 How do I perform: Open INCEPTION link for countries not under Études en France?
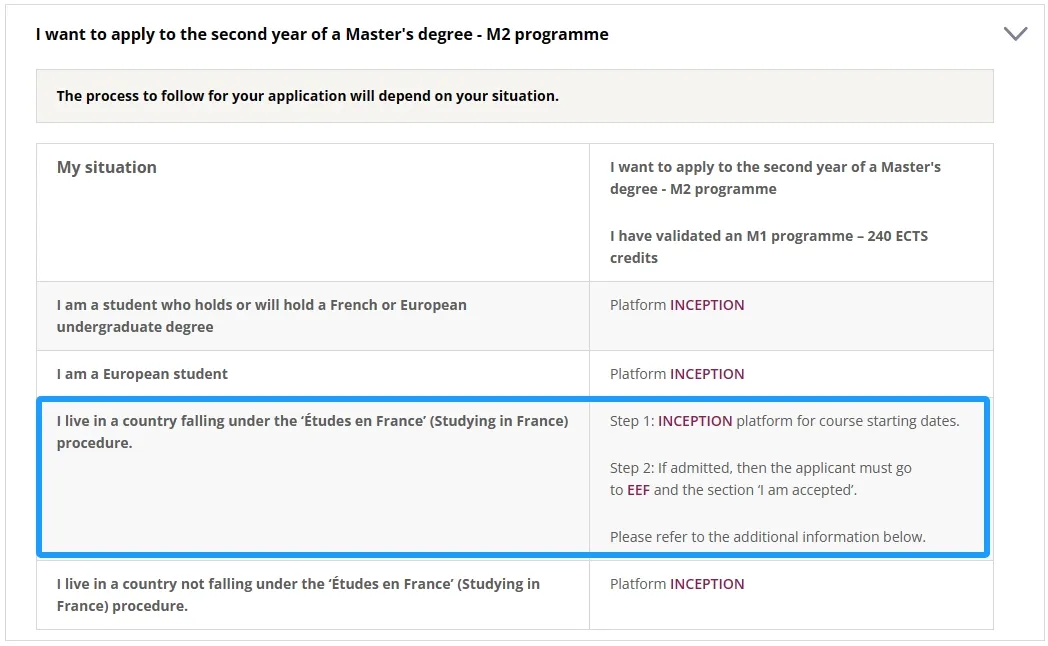707,584
